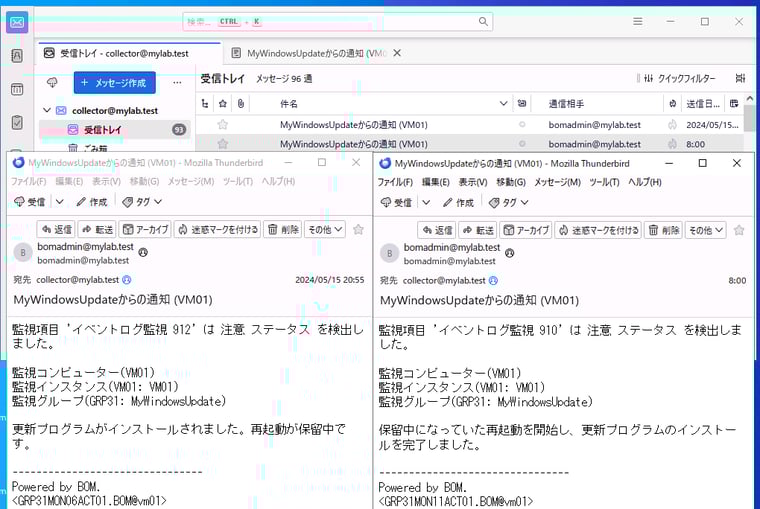Click the メッセージ作成 compose button
The image size is (760, 509).
[115, 83]
